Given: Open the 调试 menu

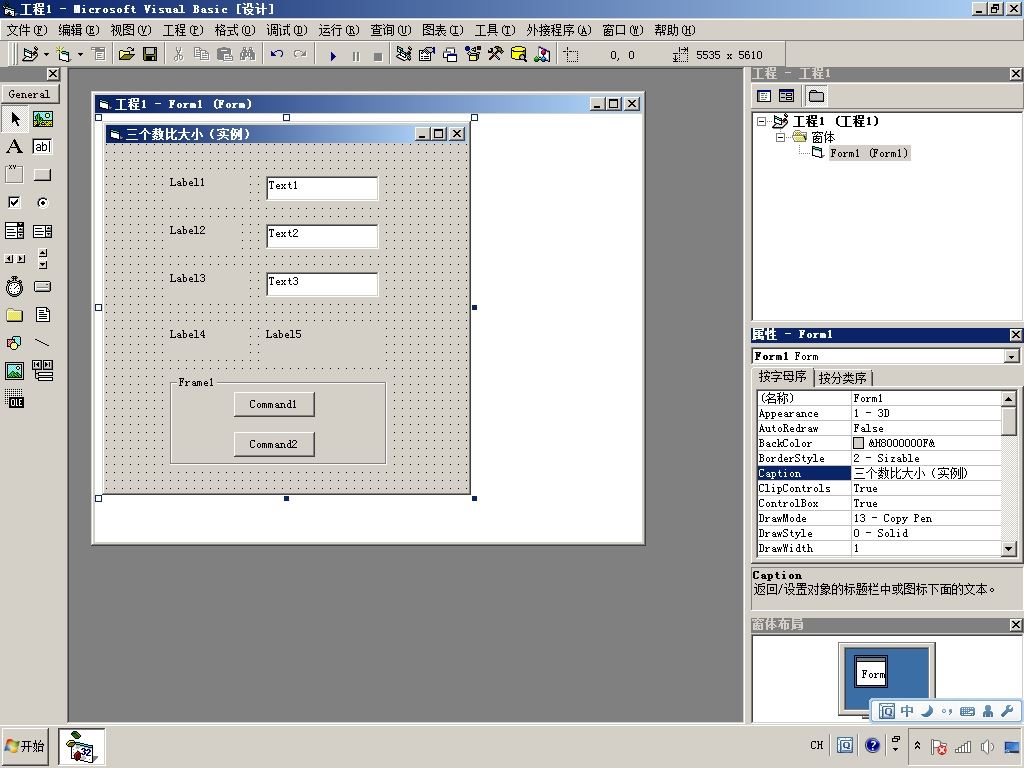Looking at the screenshot, I should [287, 30].
